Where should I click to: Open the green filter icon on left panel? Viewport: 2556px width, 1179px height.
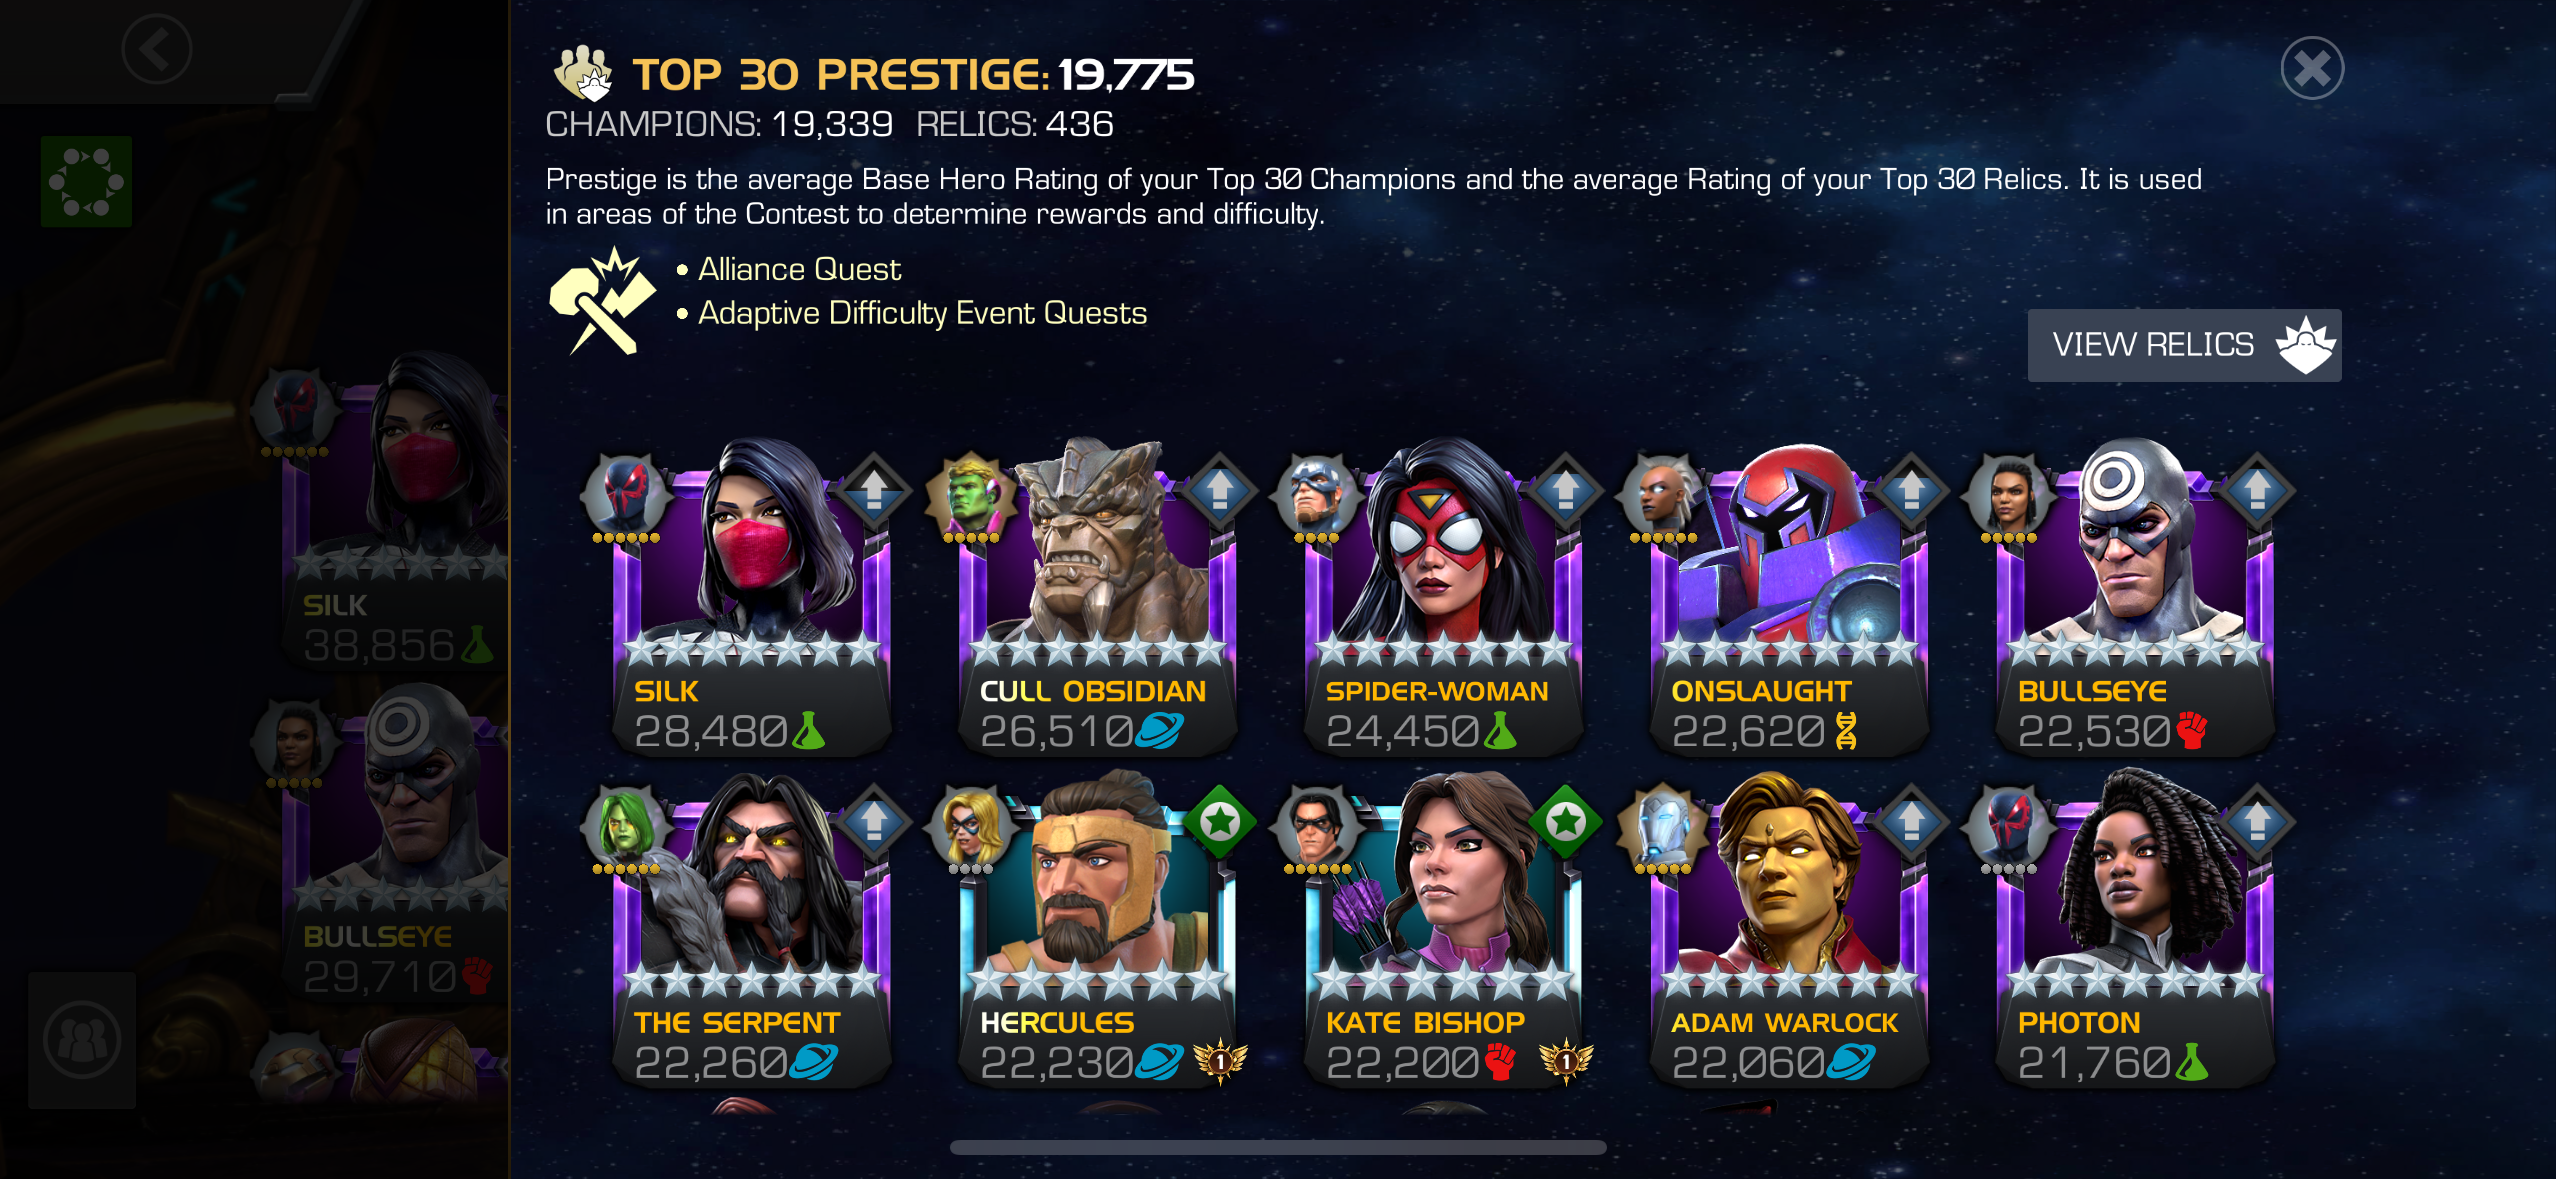coord(86,181)
